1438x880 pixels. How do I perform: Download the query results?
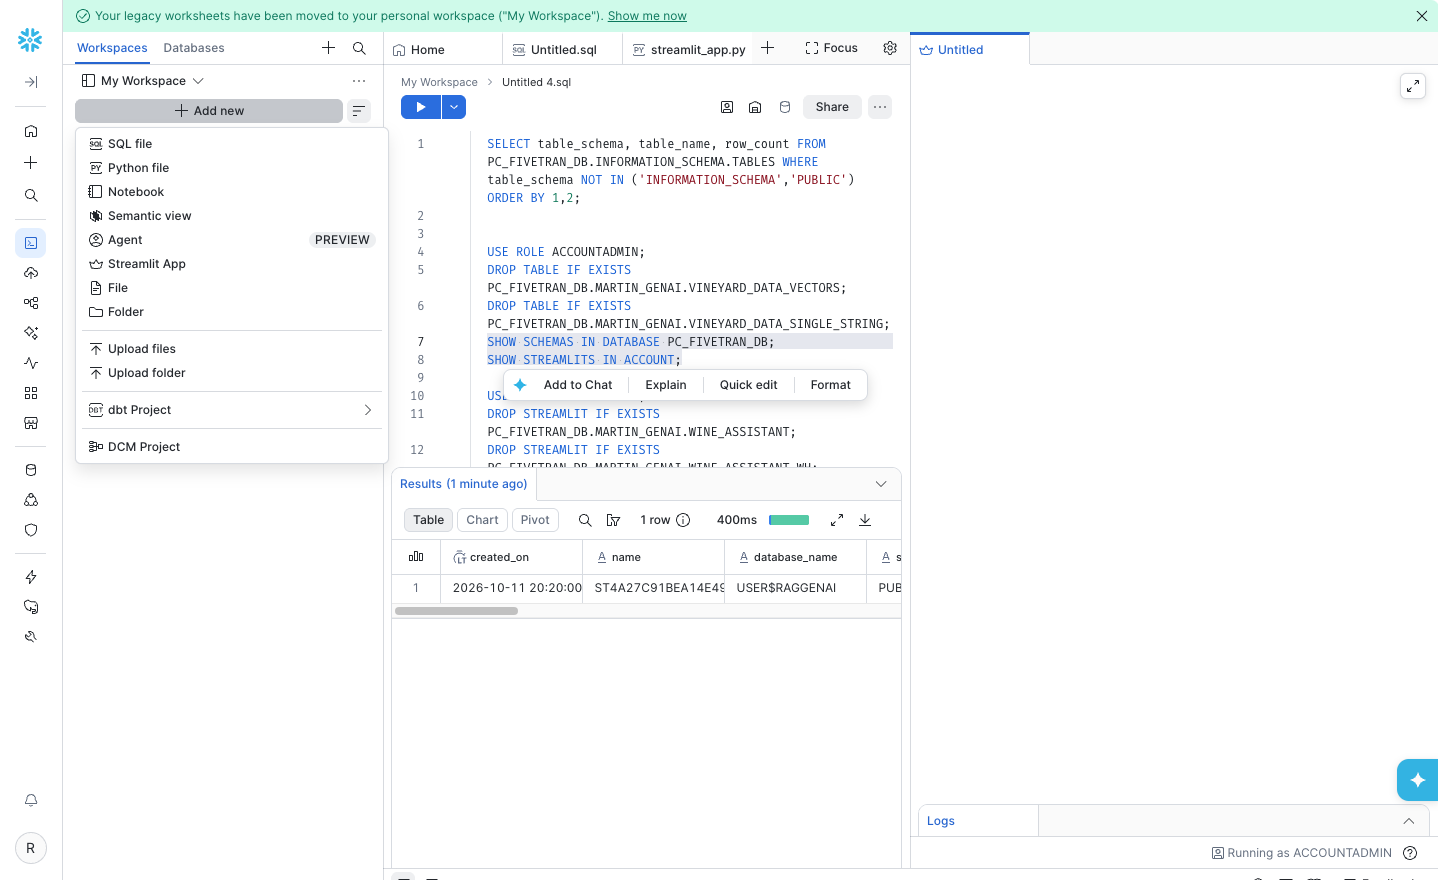tap(865, 520)
